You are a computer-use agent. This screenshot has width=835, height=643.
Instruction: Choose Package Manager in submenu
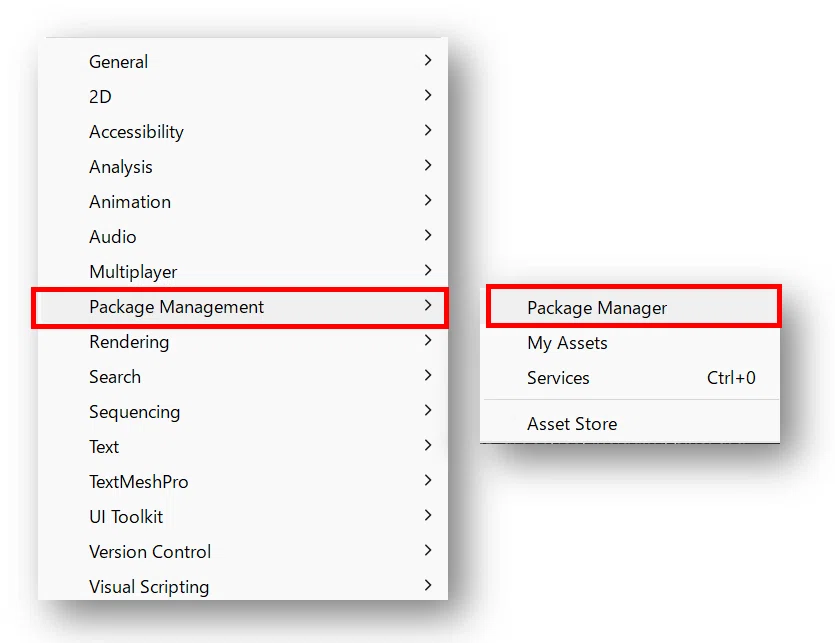pos(633,307)
